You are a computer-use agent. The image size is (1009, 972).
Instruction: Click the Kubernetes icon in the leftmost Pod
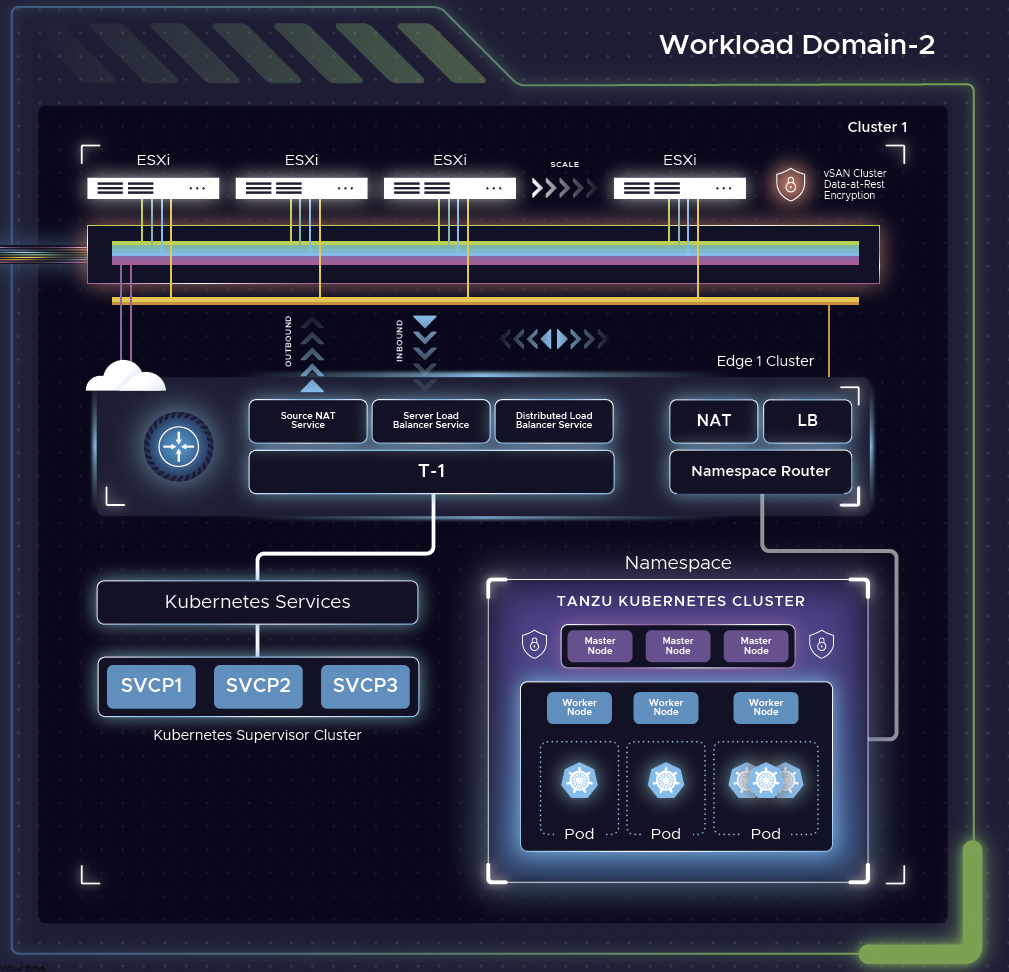pos(579,781)
